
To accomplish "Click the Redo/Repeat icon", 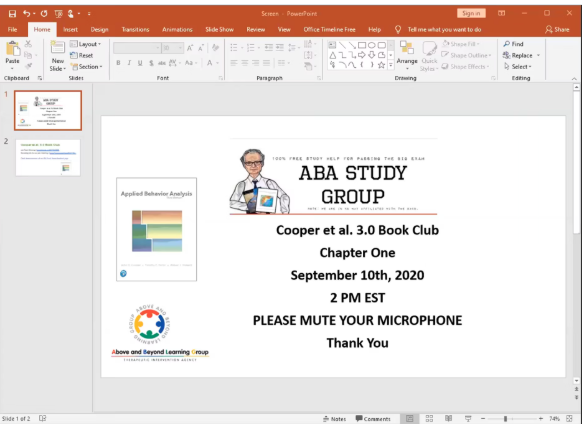I will (44, 14).
